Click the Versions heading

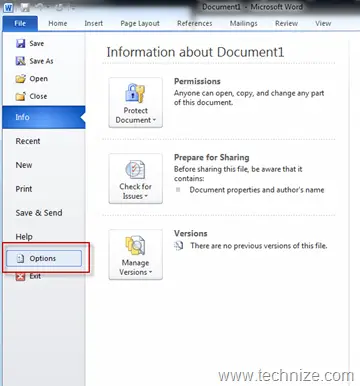191,233
